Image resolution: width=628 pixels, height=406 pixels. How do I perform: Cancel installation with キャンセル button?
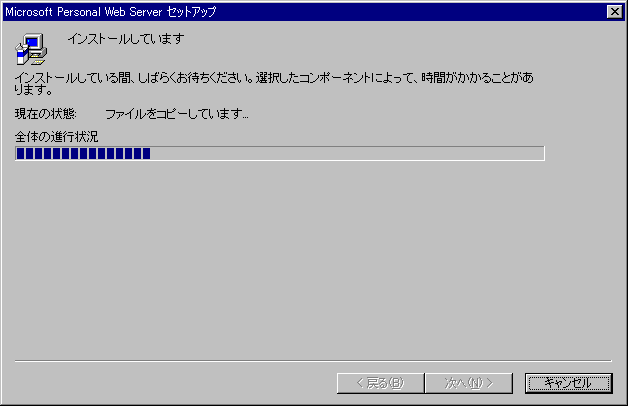(568, 383)
